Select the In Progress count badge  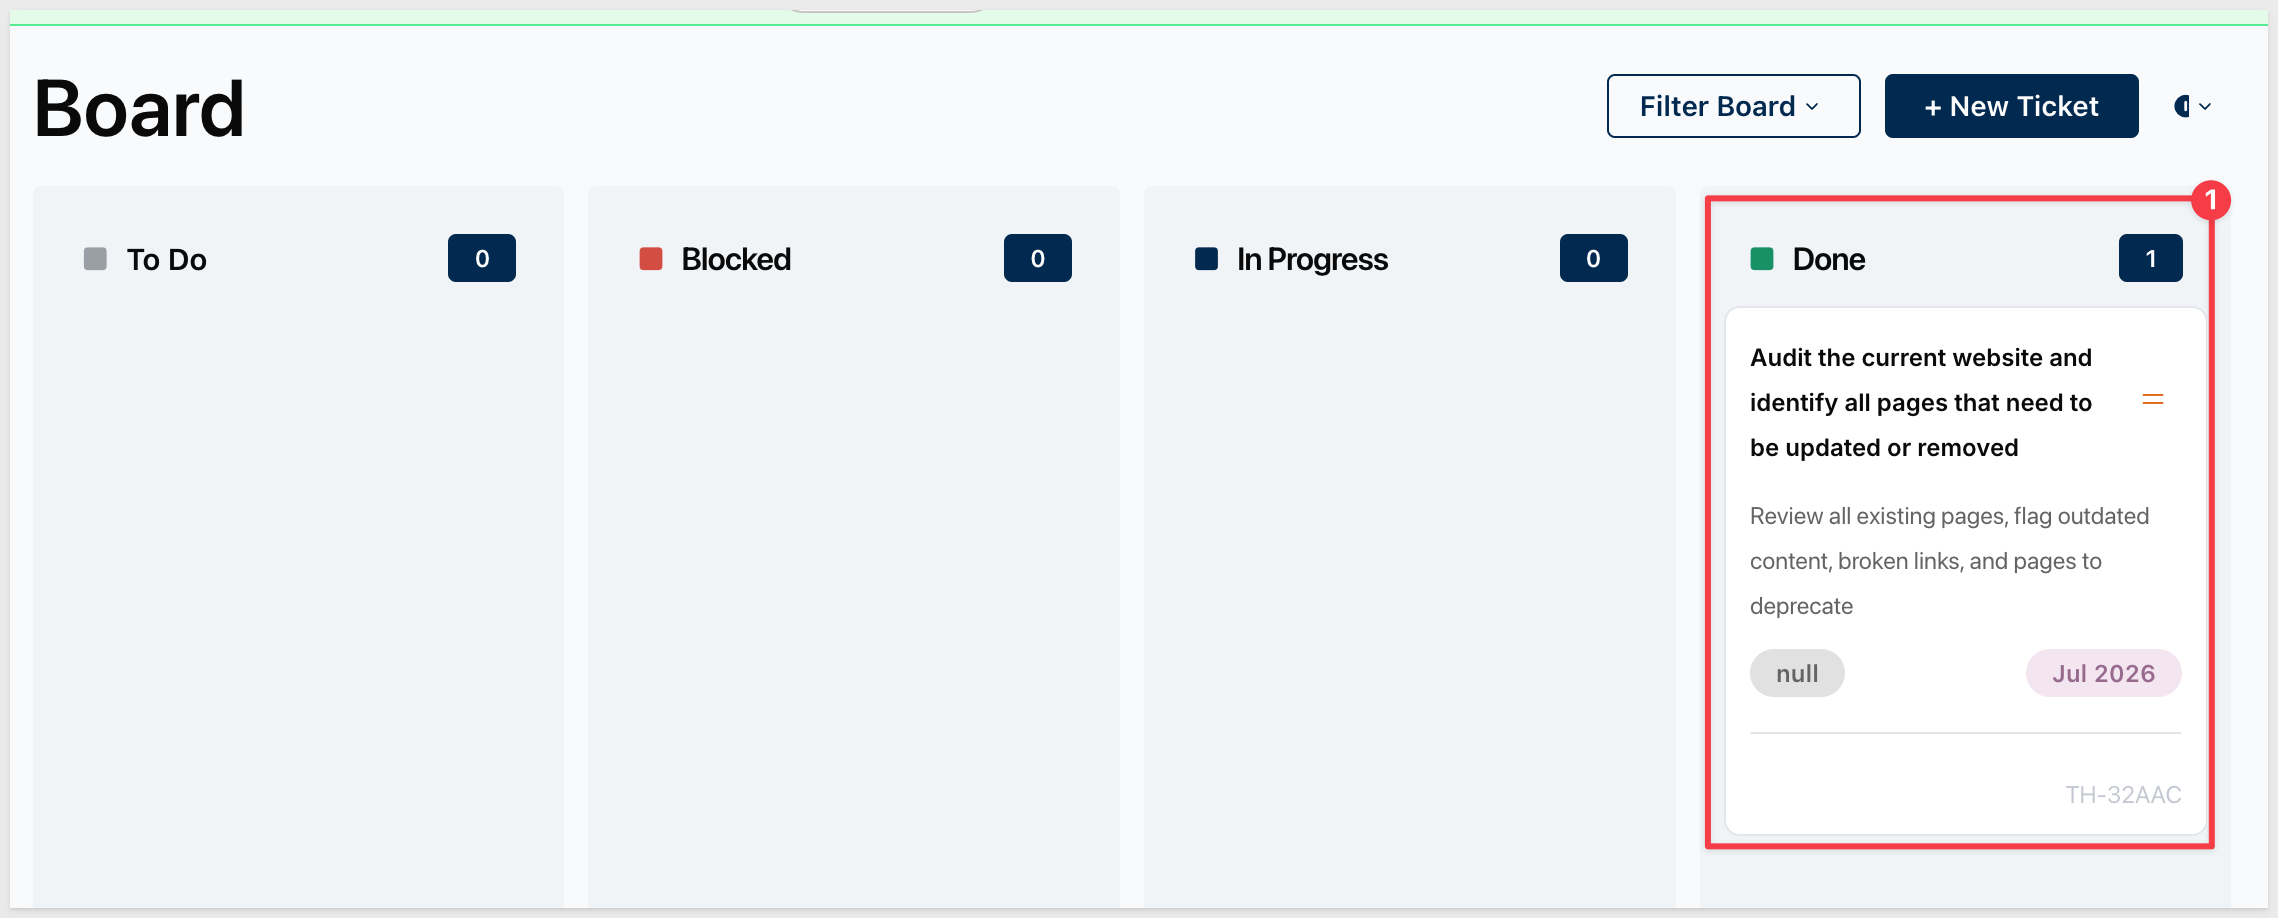coord(1594,258)
